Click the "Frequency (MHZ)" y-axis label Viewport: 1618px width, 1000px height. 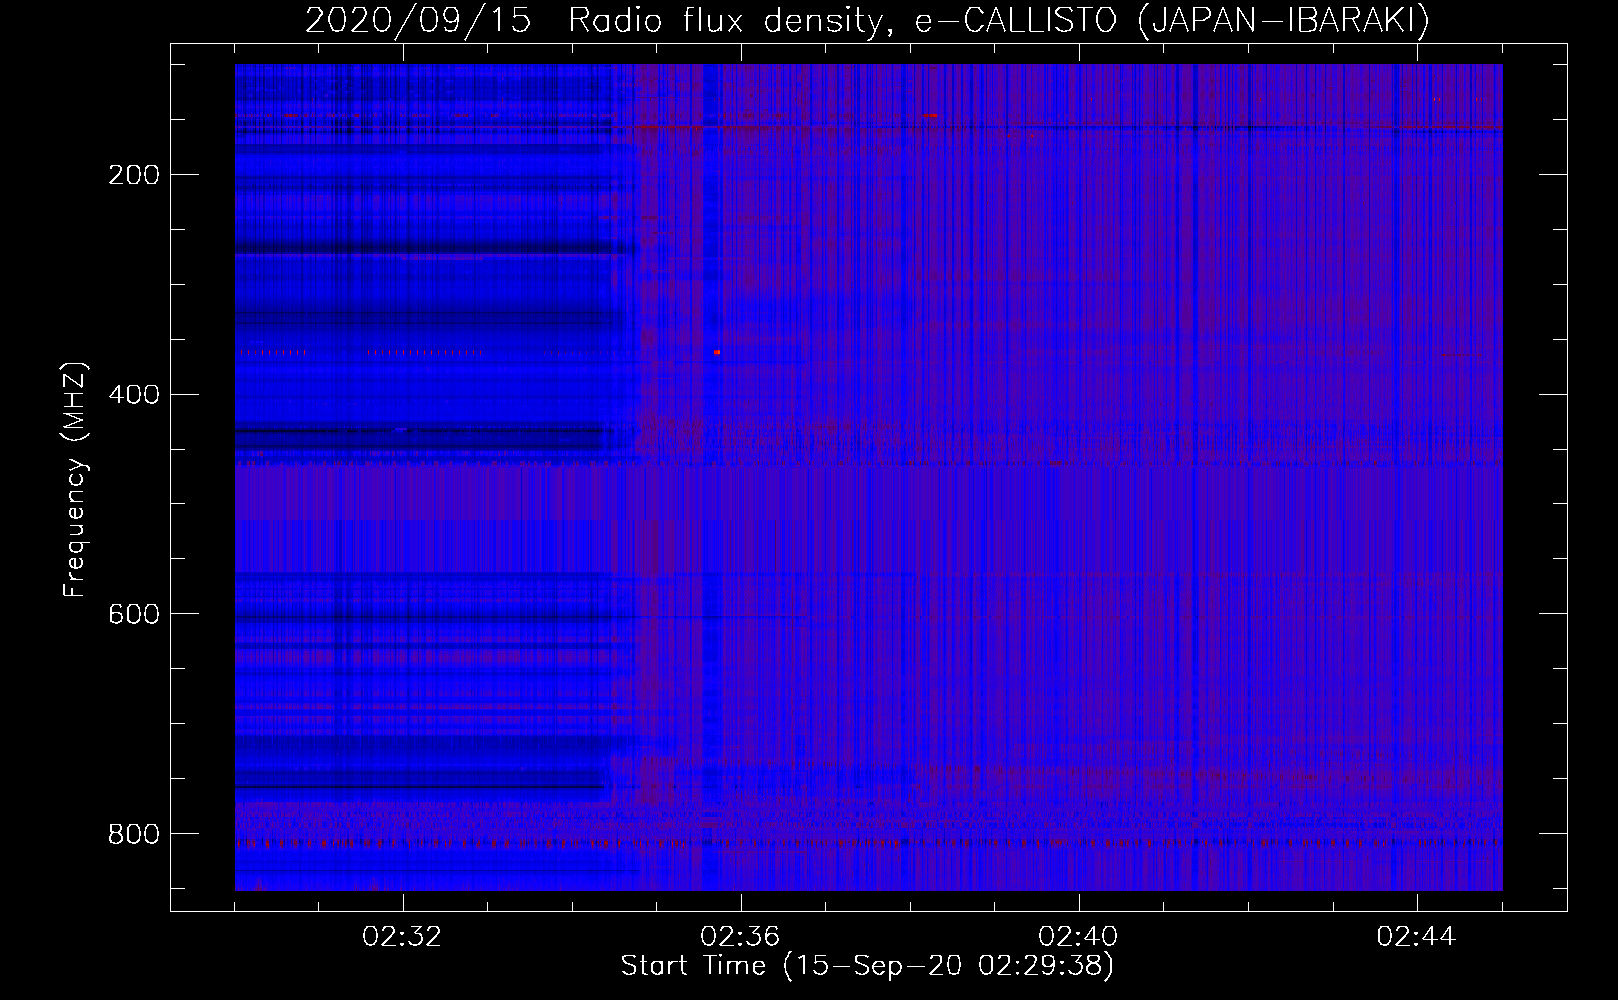click(x=75, y=480)
